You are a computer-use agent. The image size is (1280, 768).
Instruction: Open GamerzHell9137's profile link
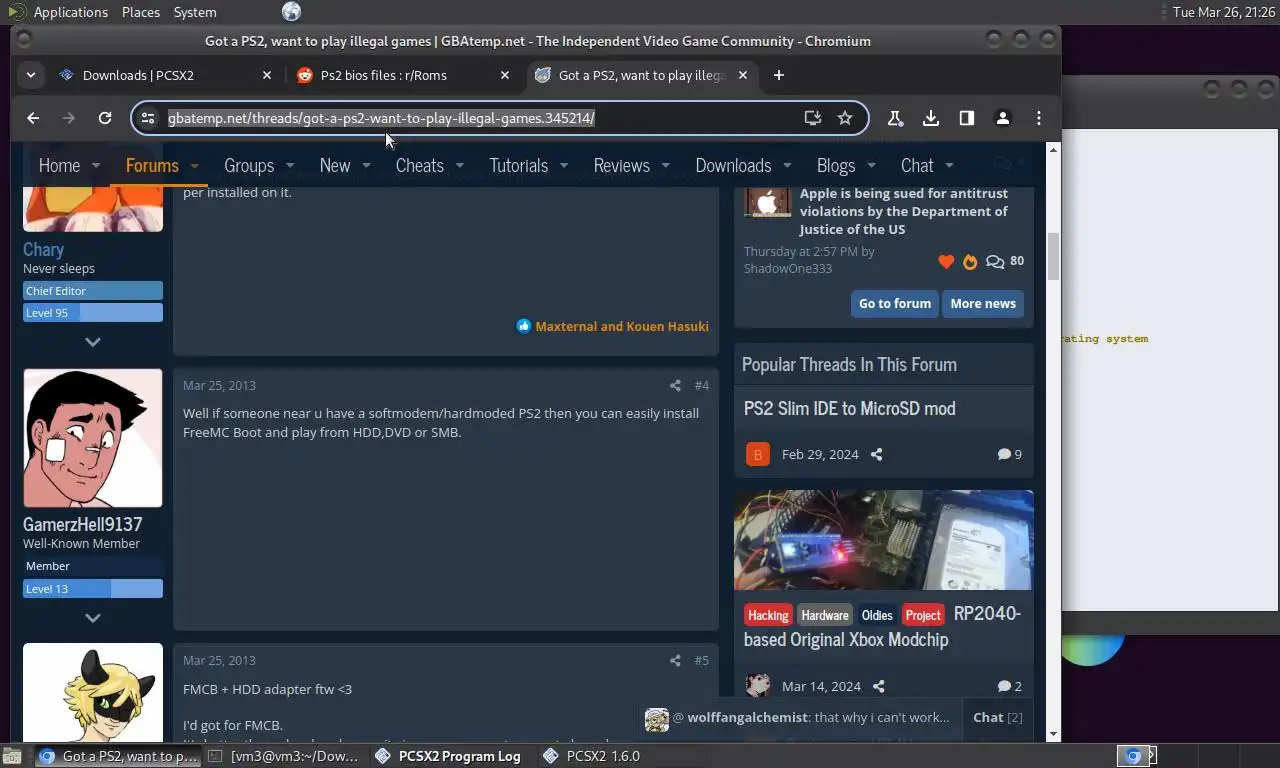tap(83, 525)
